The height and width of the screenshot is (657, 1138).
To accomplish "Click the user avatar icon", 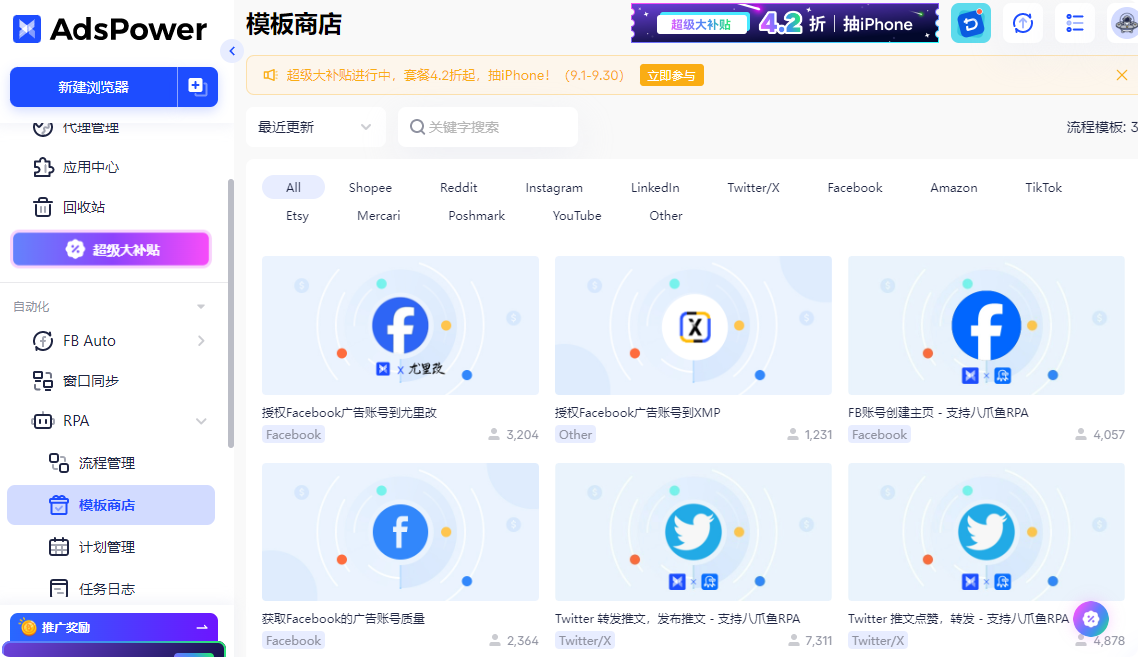I will coord(1124,23).
